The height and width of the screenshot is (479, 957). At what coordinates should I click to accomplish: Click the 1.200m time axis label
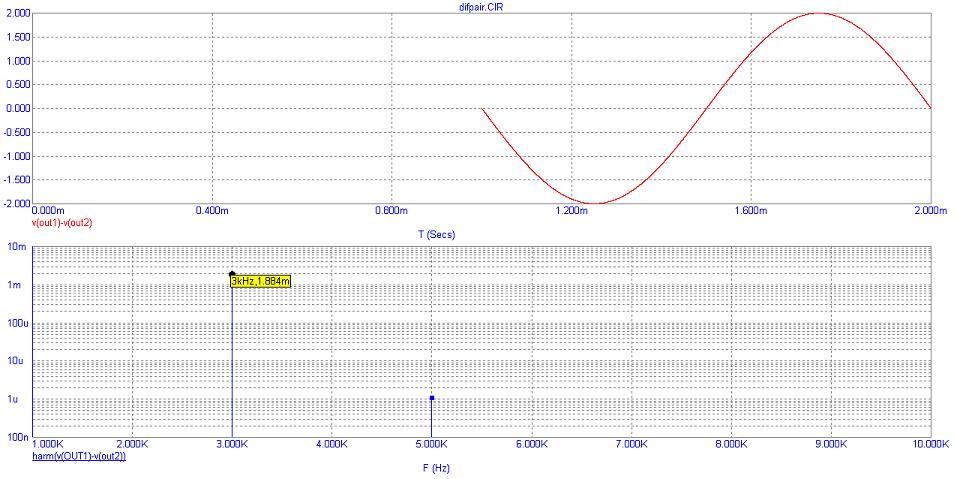(571, 211)
